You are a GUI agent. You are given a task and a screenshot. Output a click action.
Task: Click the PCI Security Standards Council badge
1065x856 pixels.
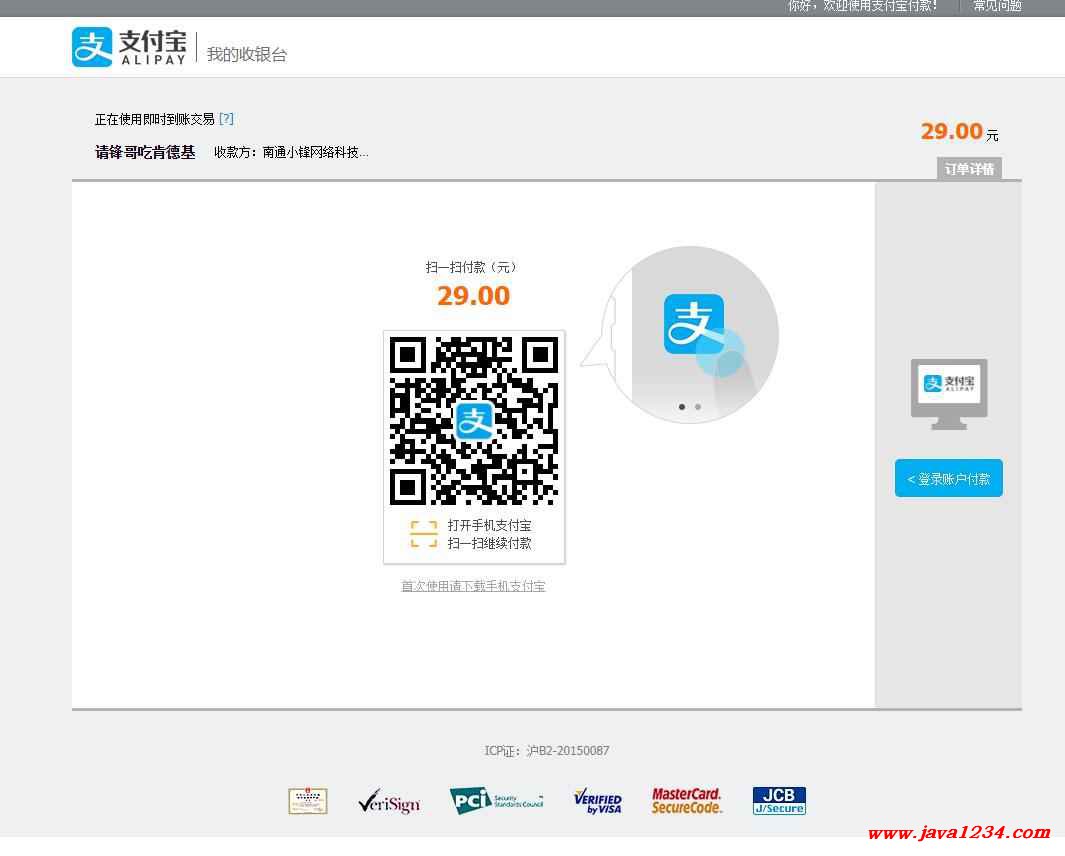click(497, 800)
